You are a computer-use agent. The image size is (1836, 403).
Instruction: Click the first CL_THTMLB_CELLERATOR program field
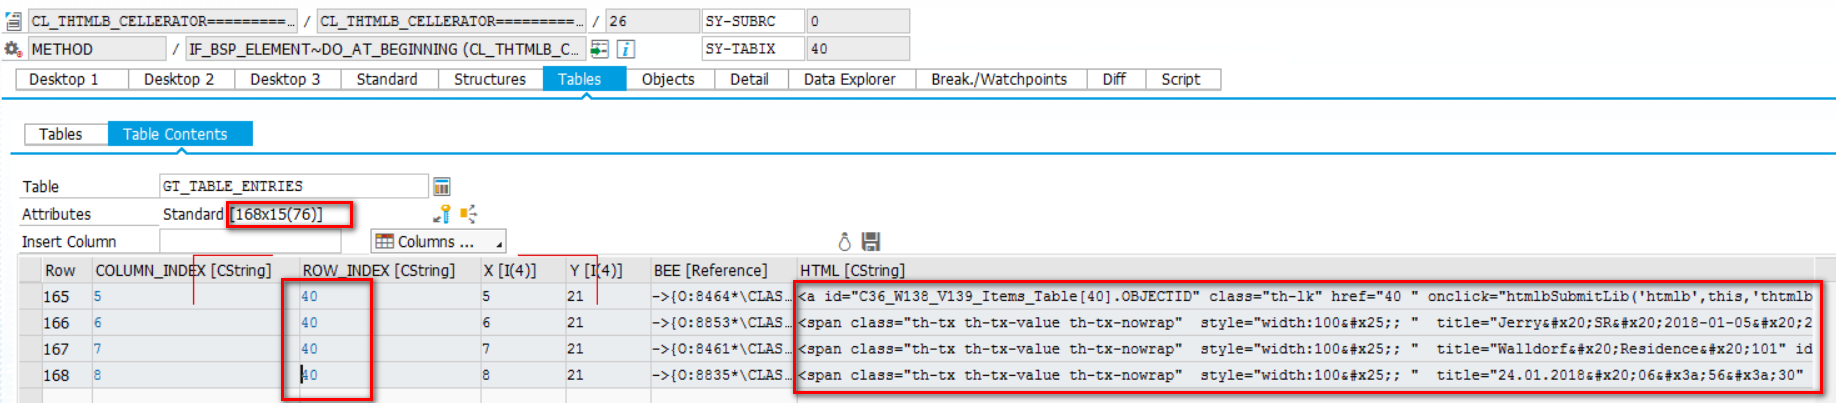pos(162,21)
